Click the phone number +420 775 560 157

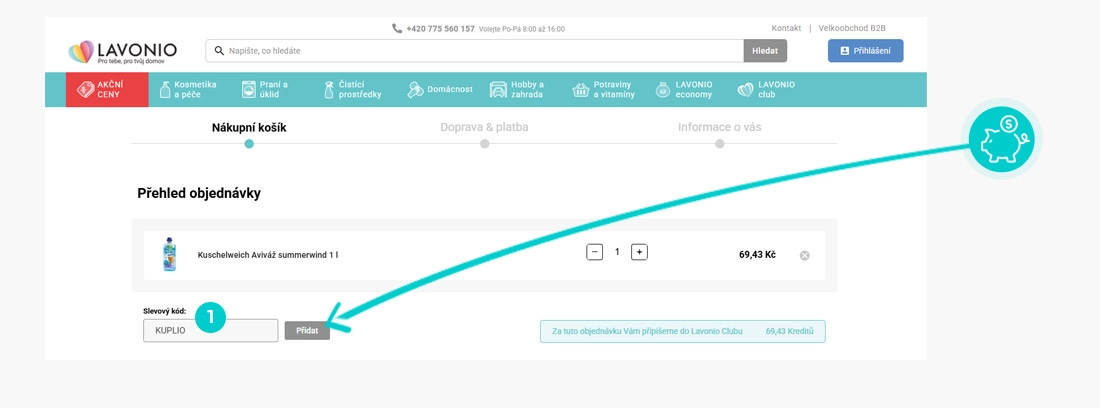click(441, 29)
